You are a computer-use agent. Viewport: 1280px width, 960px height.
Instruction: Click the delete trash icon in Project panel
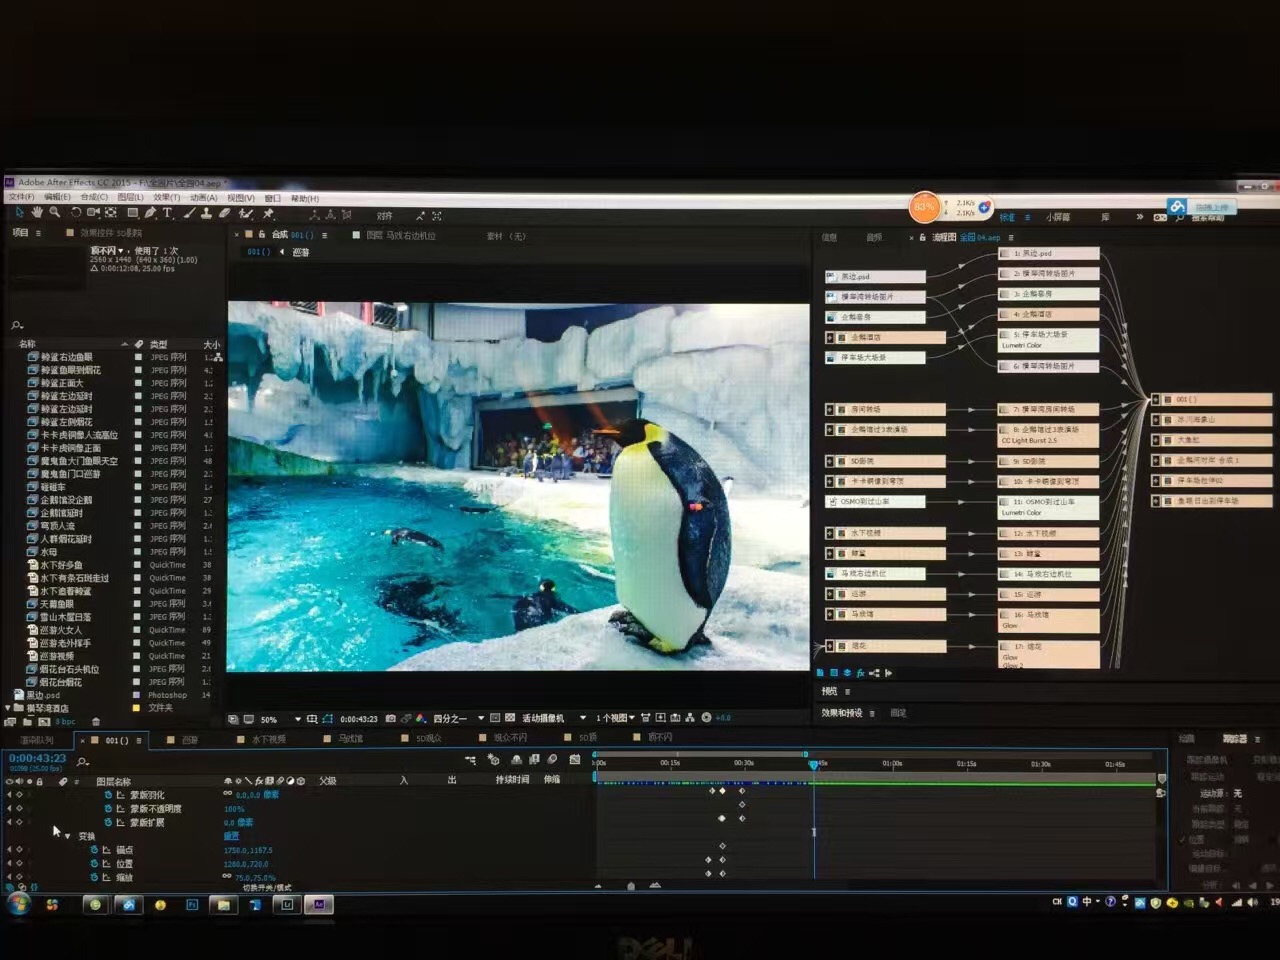[96, 721]
